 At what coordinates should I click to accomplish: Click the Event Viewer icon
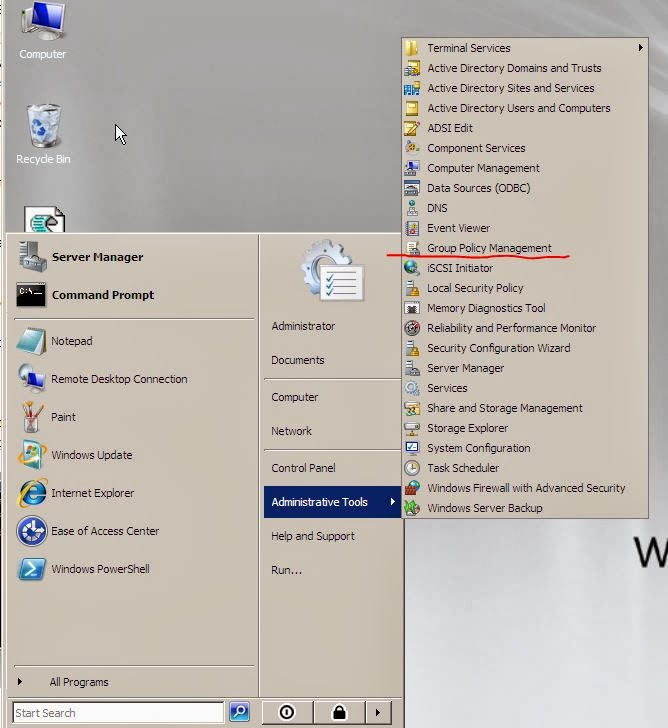tap(412, 228)
